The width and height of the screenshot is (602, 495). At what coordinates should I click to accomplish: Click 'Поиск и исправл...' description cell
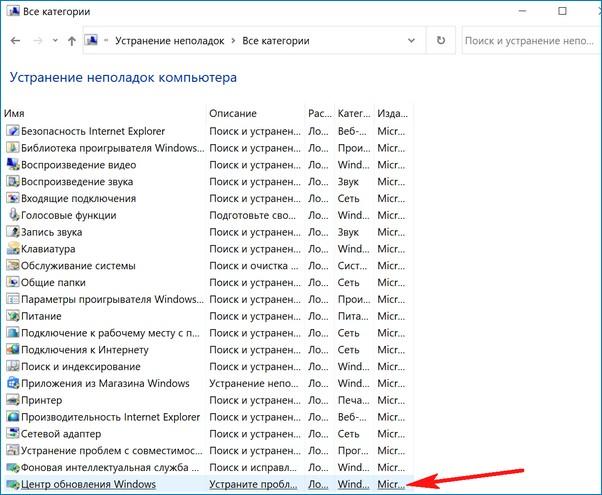point(253,467)
